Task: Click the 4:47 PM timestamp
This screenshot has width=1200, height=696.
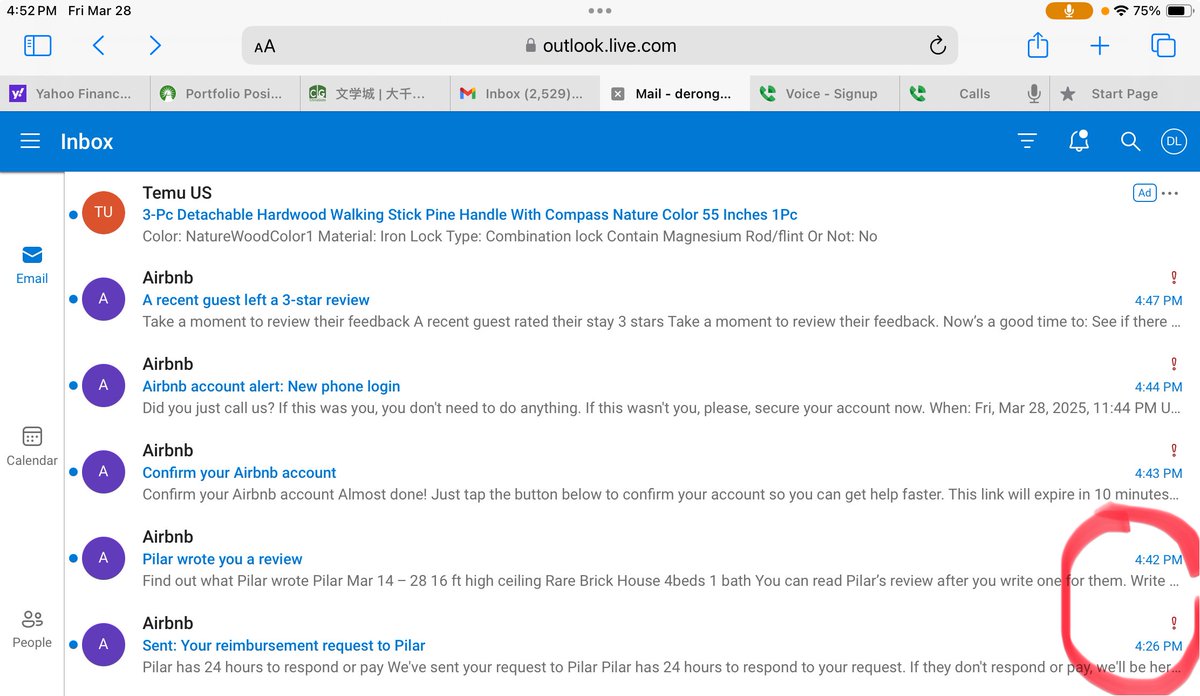Action: click(1158, 300)
